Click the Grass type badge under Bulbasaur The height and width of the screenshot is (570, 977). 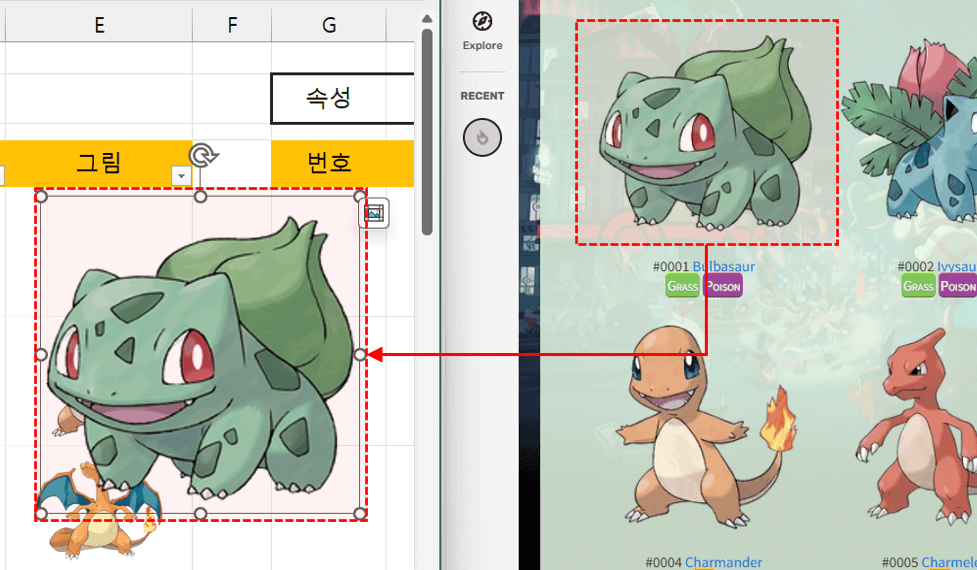pyautogui.click(x=683, y=286)
